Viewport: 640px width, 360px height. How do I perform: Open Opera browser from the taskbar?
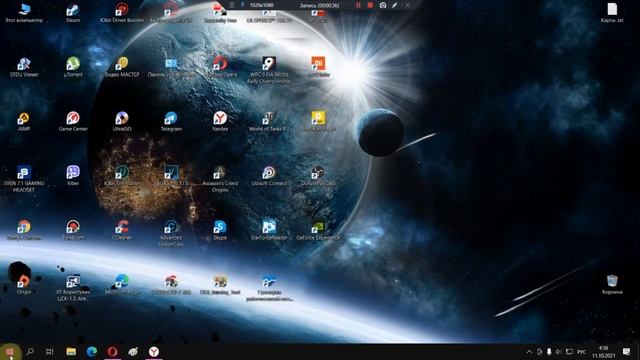coord(112,351)
